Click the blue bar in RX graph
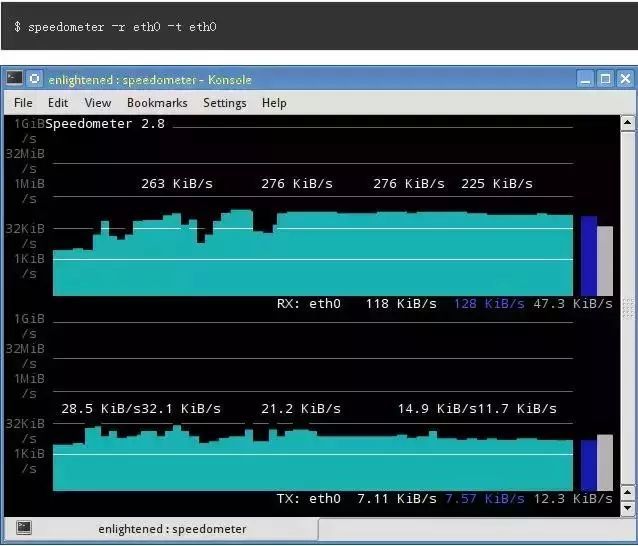 pyautogui.click(x=589, y=256)
